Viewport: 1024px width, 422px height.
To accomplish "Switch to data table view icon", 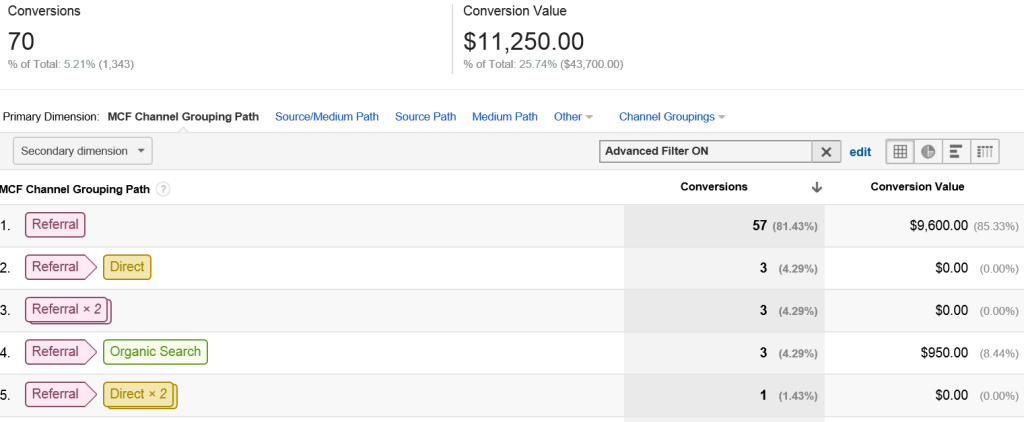I will (900, 152).
